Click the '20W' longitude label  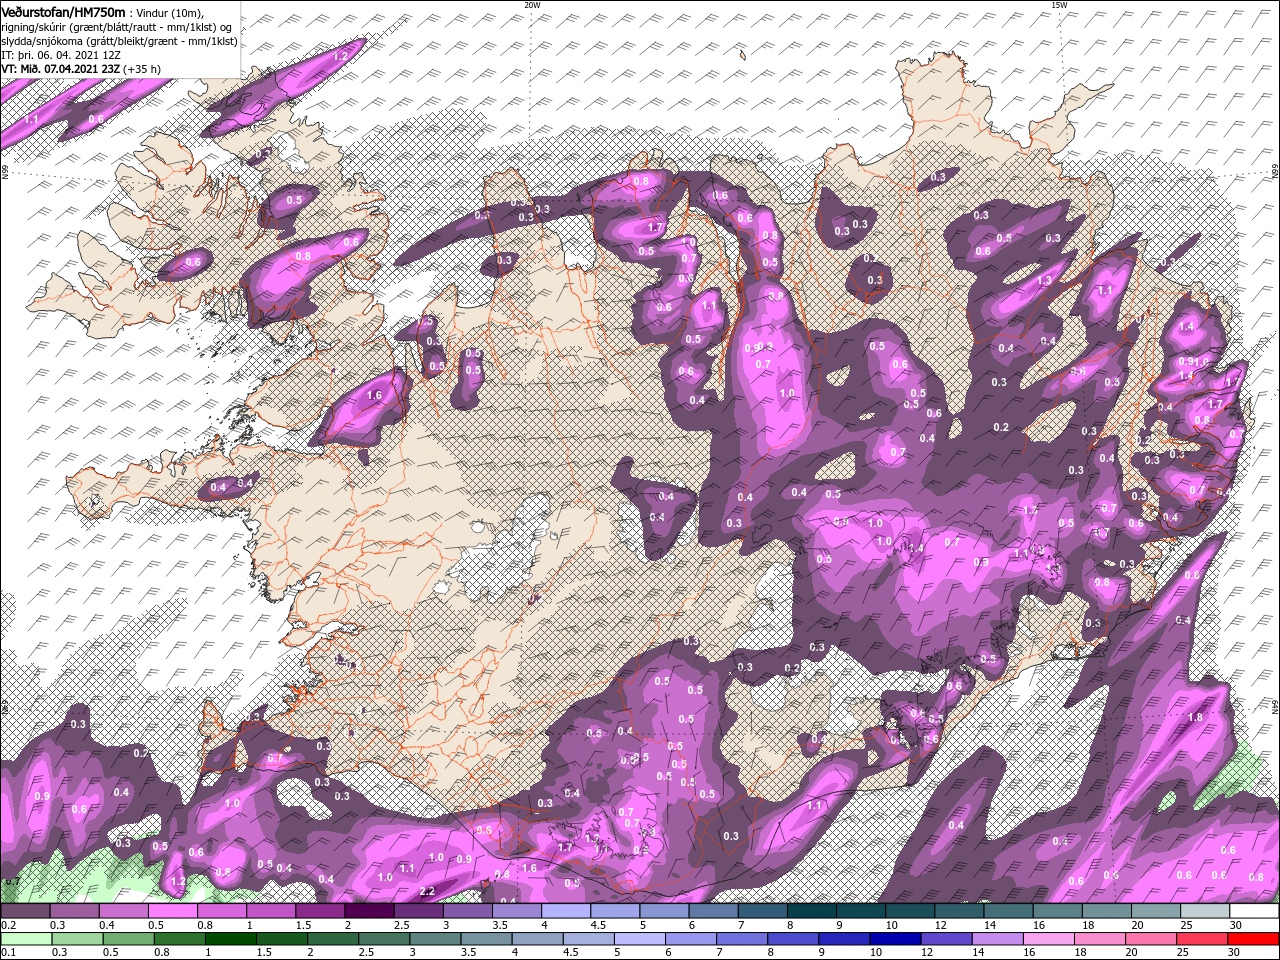click(532, 5)
